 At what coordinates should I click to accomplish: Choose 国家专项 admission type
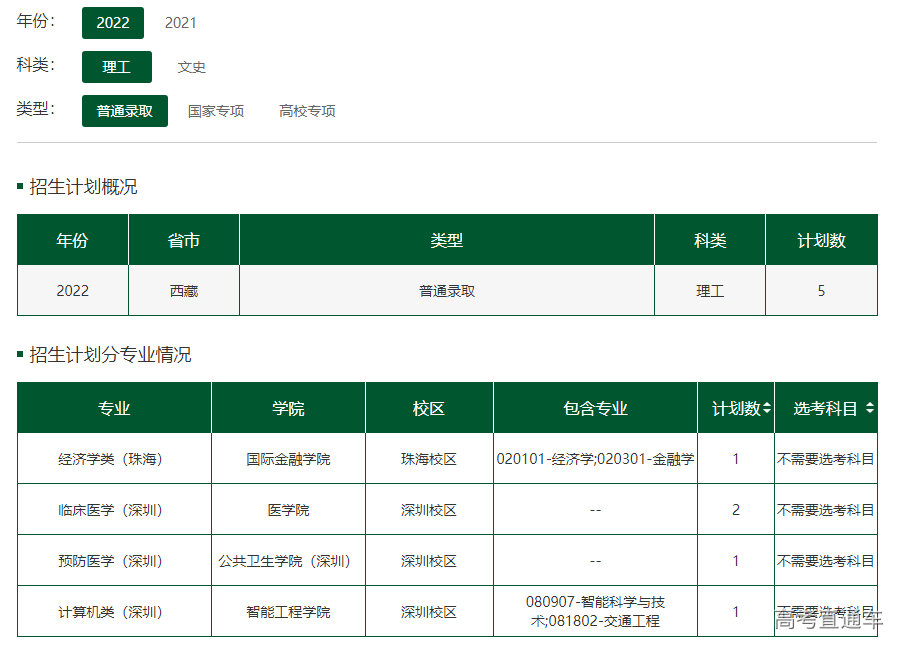tap(216, 111)
